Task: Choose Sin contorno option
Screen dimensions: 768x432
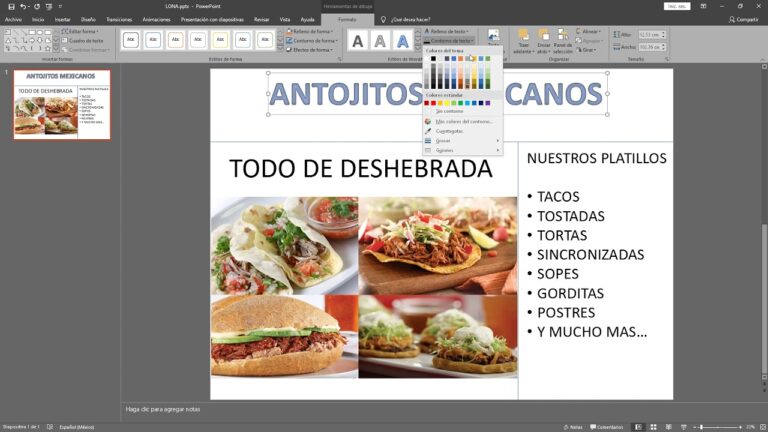Action: pos(462,111)
